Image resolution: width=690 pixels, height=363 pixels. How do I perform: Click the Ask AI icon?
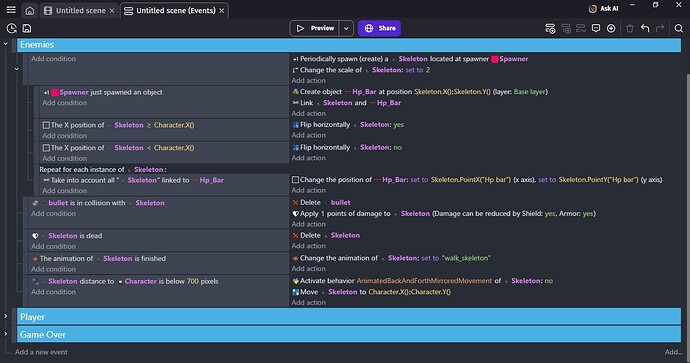coord(593,8)
